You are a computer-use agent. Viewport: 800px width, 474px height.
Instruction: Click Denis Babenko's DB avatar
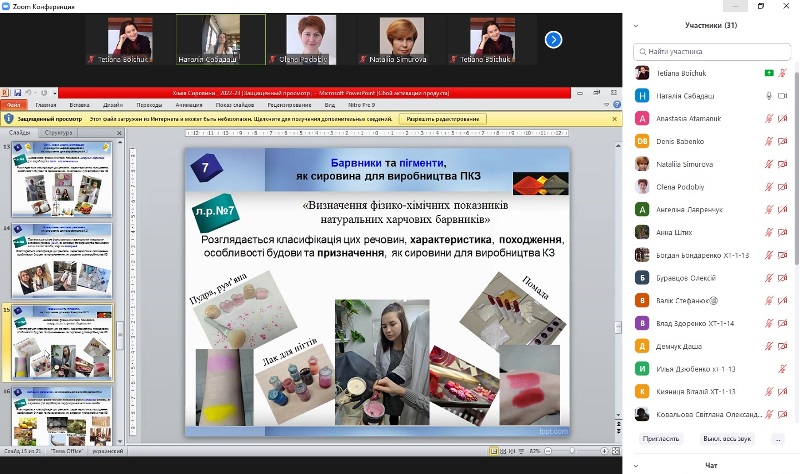pos(642,141)
